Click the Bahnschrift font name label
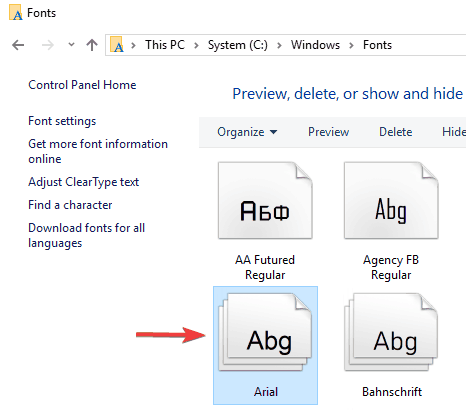 [392, 392]
